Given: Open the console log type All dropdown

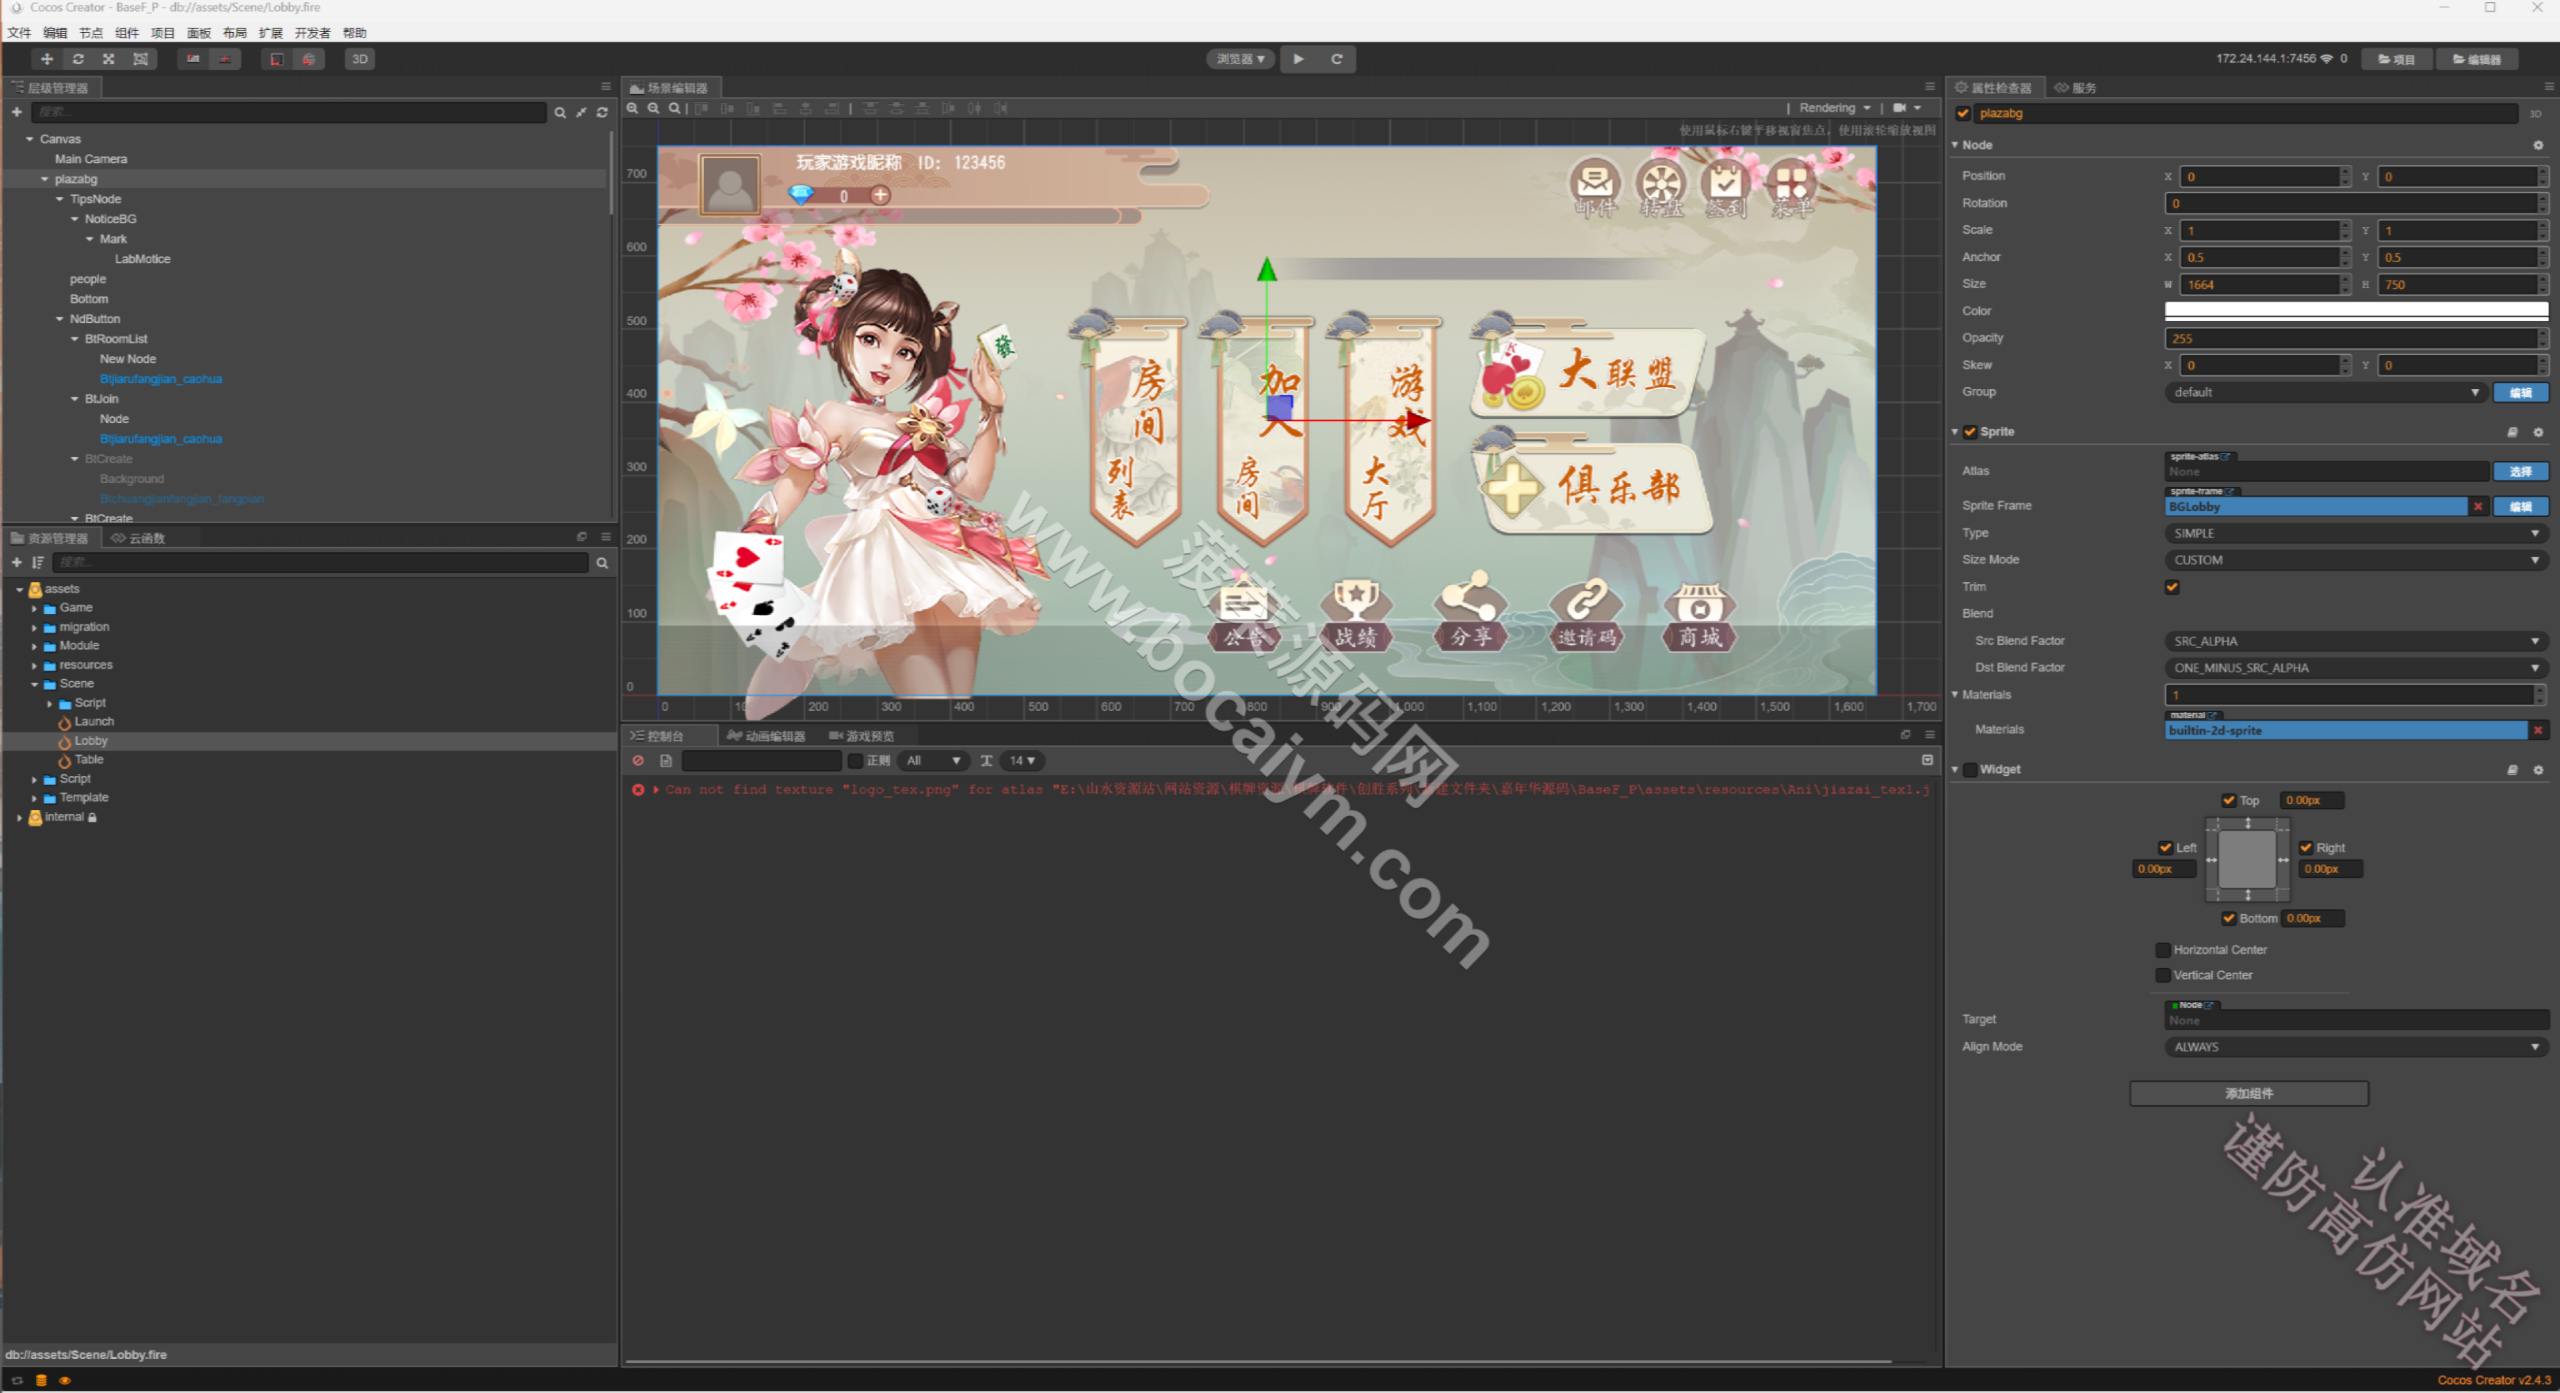Looking at the screenshot, I should (933, 761).
